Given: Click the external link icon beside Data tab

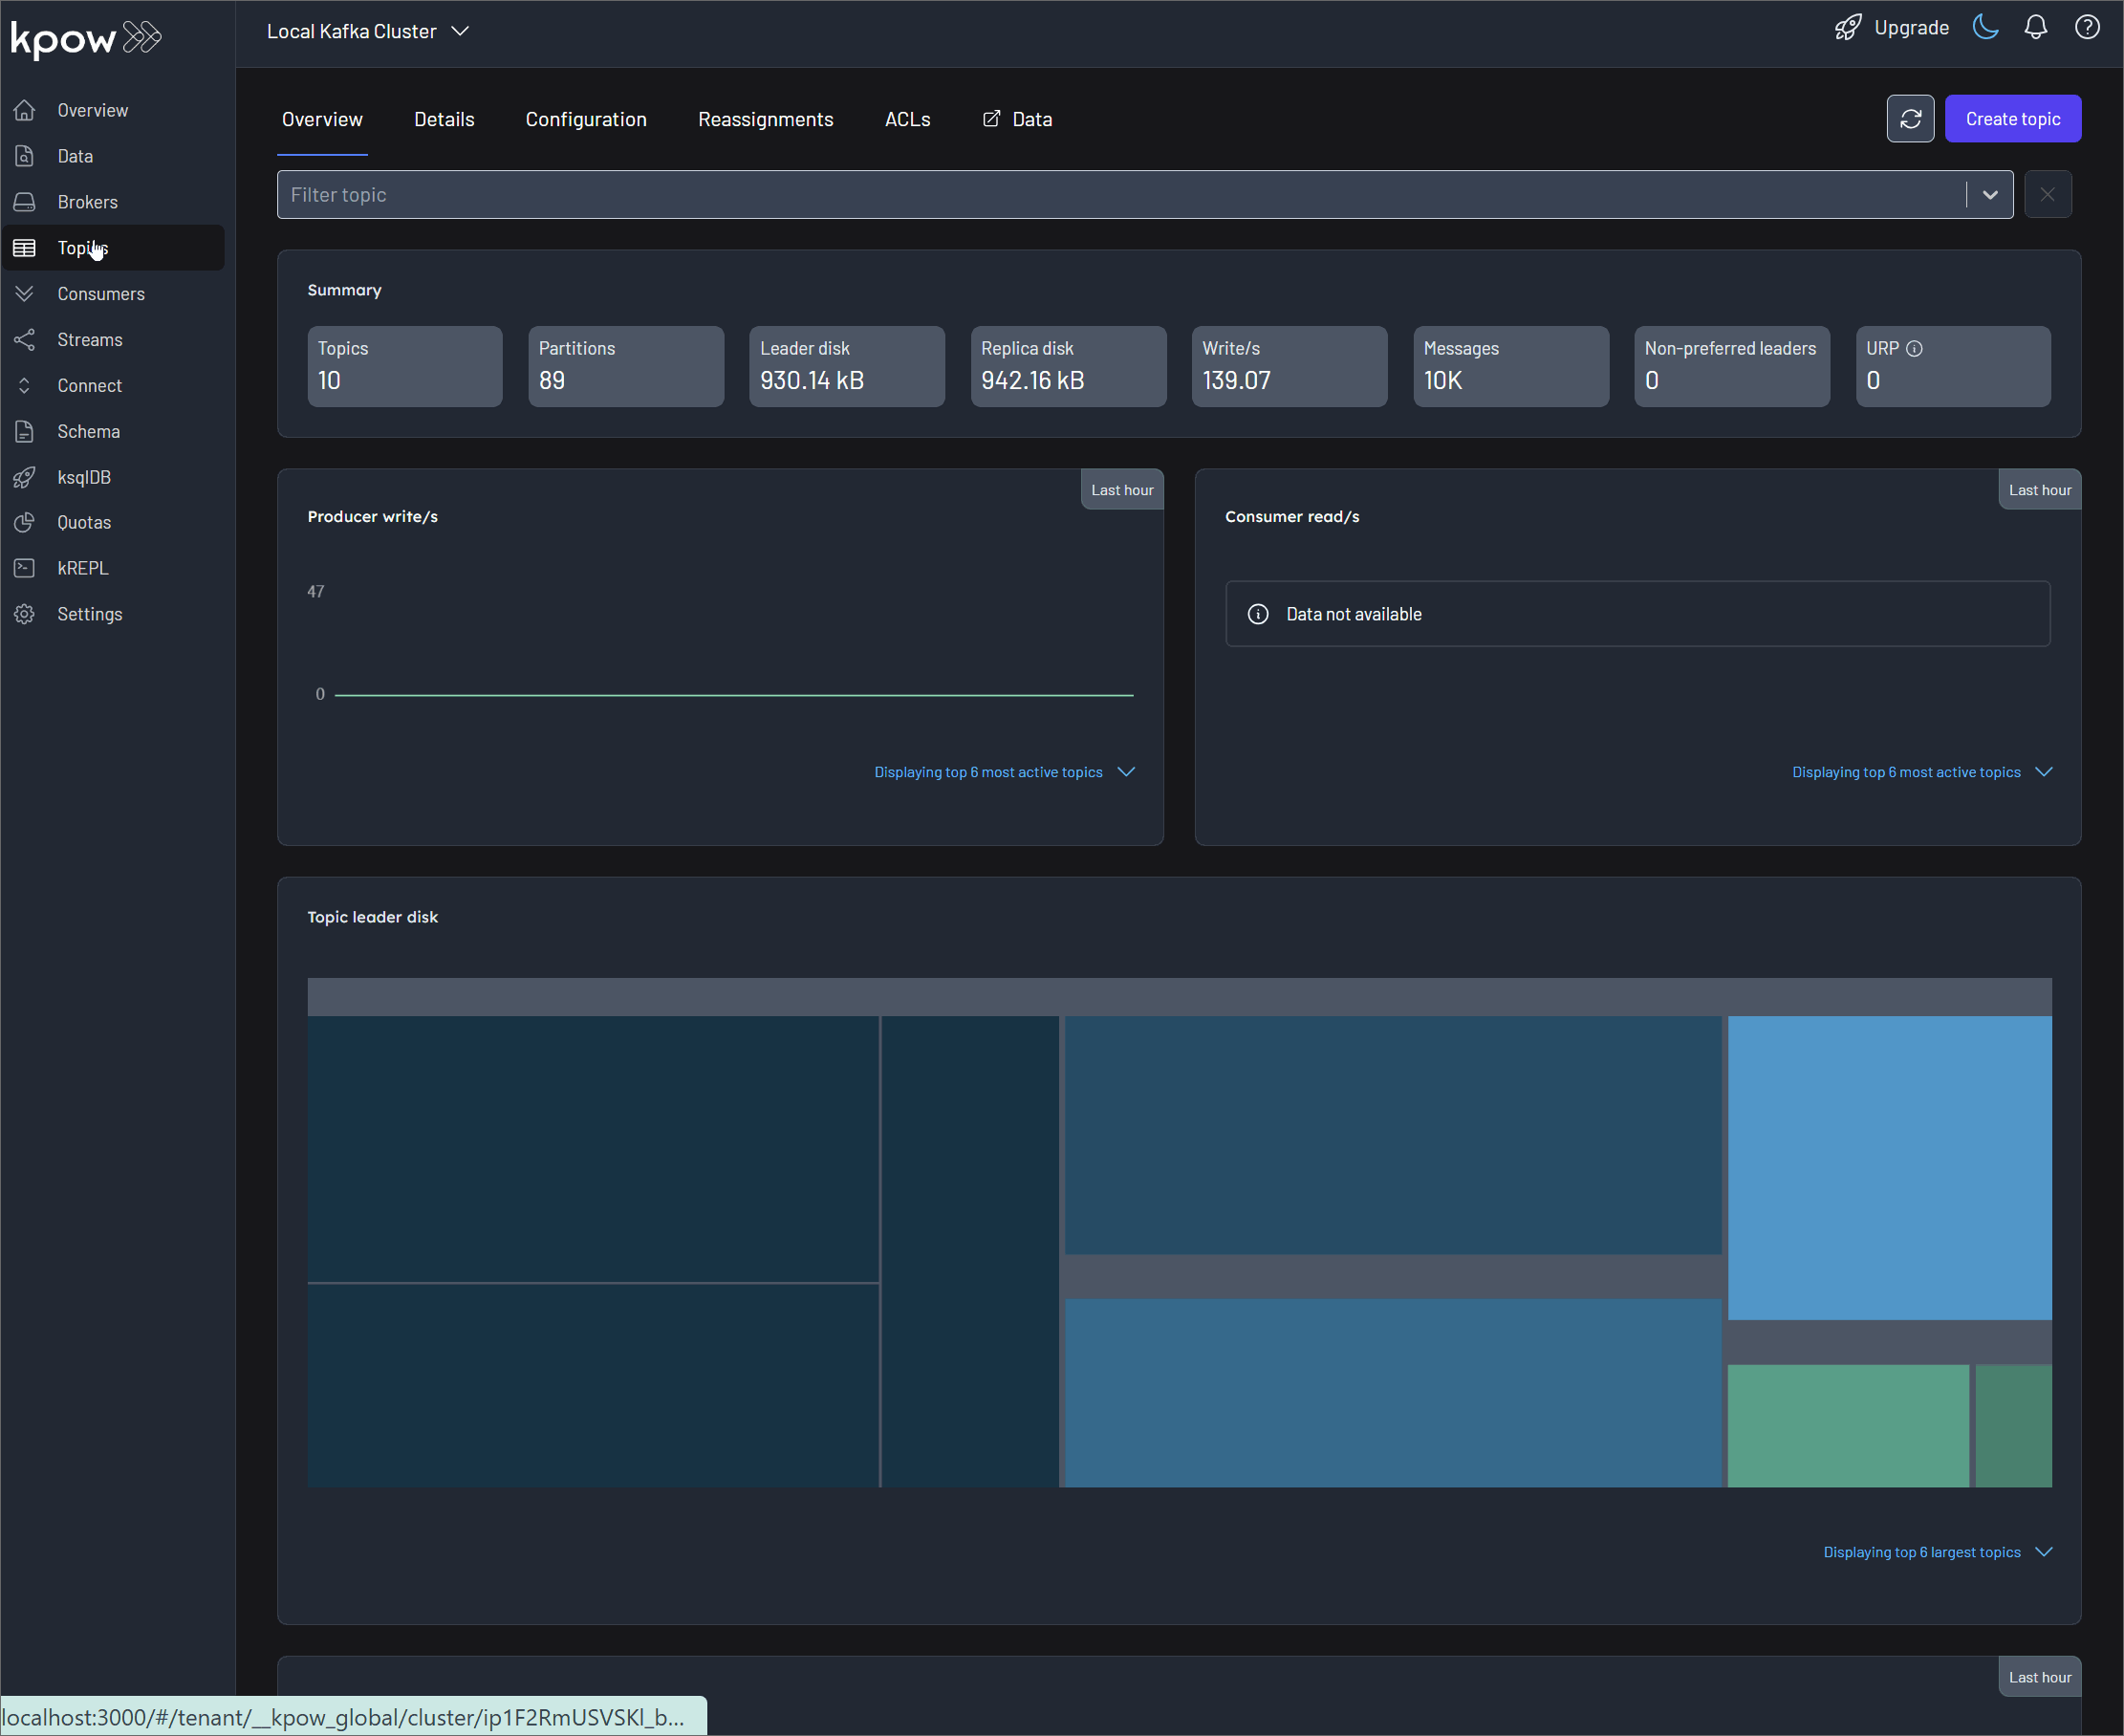Looking at the screenshot, I should coord(992,119).
